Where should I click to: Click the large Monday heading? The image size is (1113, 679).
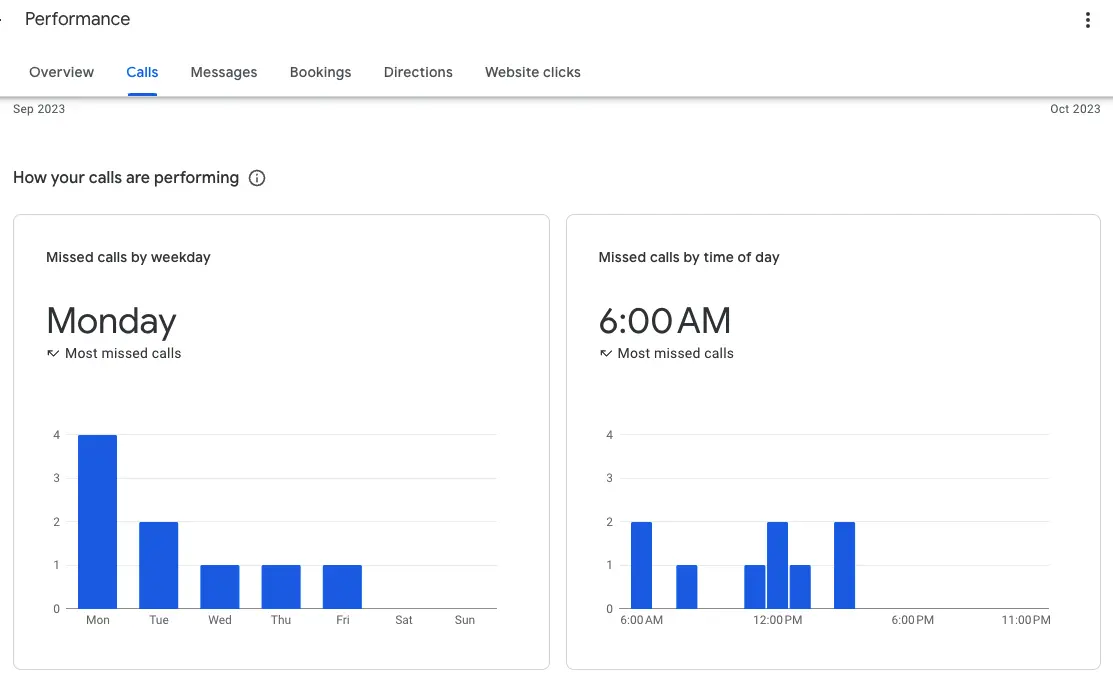coord(111,321)
